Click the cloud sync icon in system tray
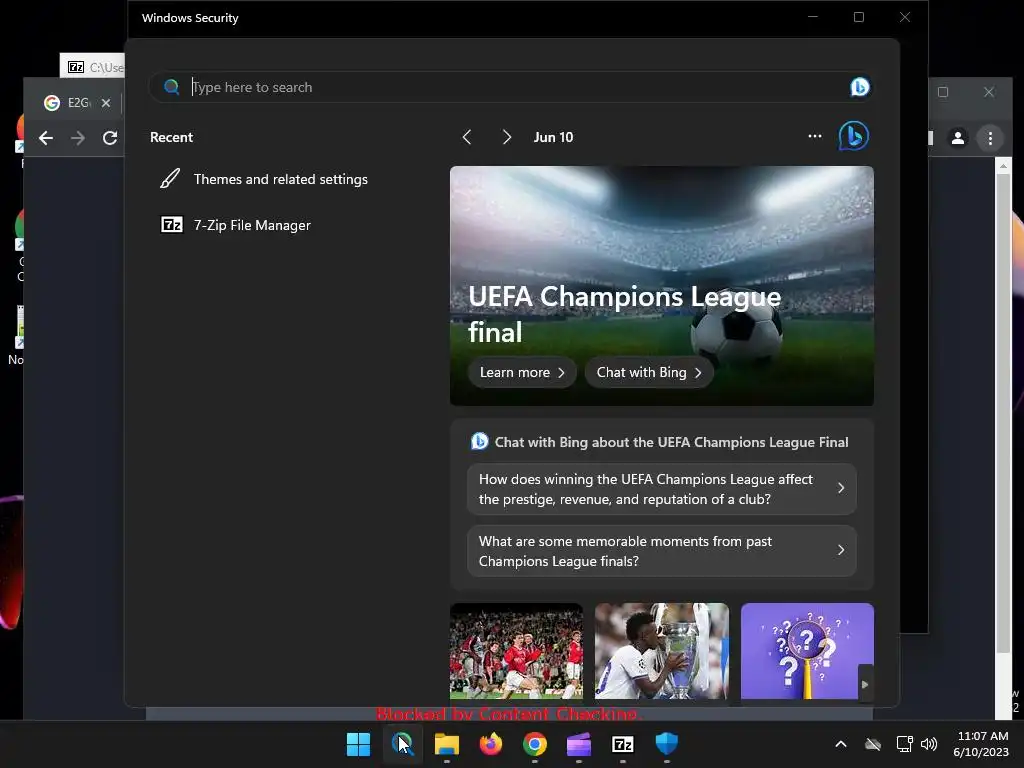Image resolution: width=1024 pixels, height=768 pixels. coord(872,744)
